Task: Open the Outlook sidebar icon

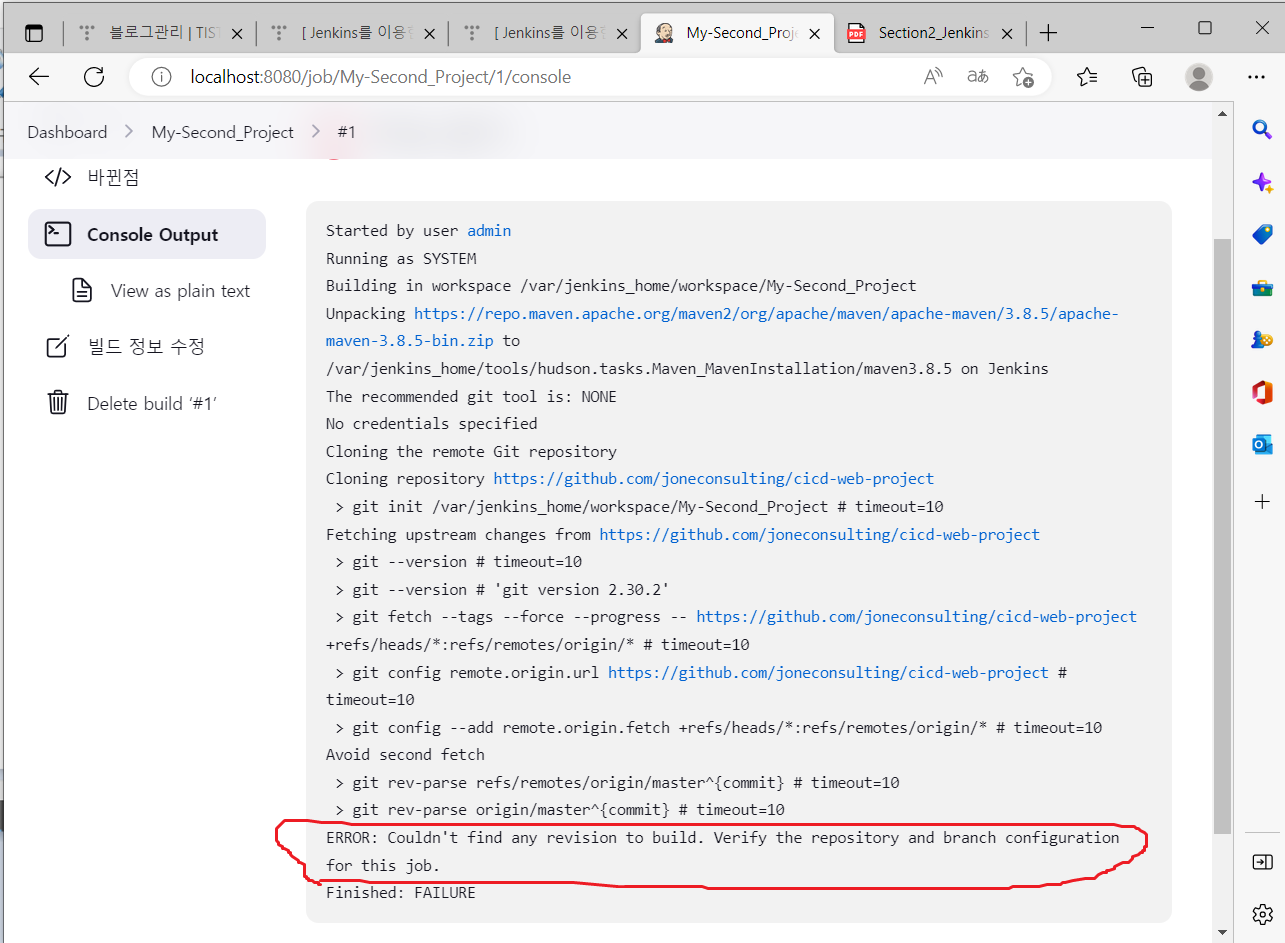Action: (x=1262, y=444)
